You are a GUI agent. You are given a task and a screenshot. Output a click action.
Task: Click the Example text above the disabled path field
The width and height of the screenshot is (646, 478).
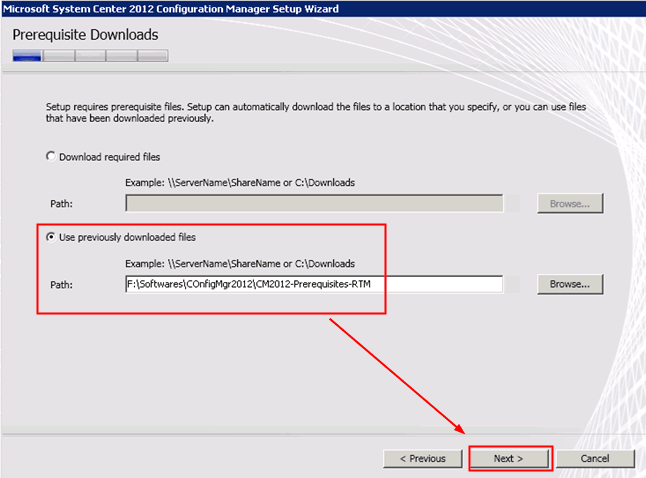240,182
